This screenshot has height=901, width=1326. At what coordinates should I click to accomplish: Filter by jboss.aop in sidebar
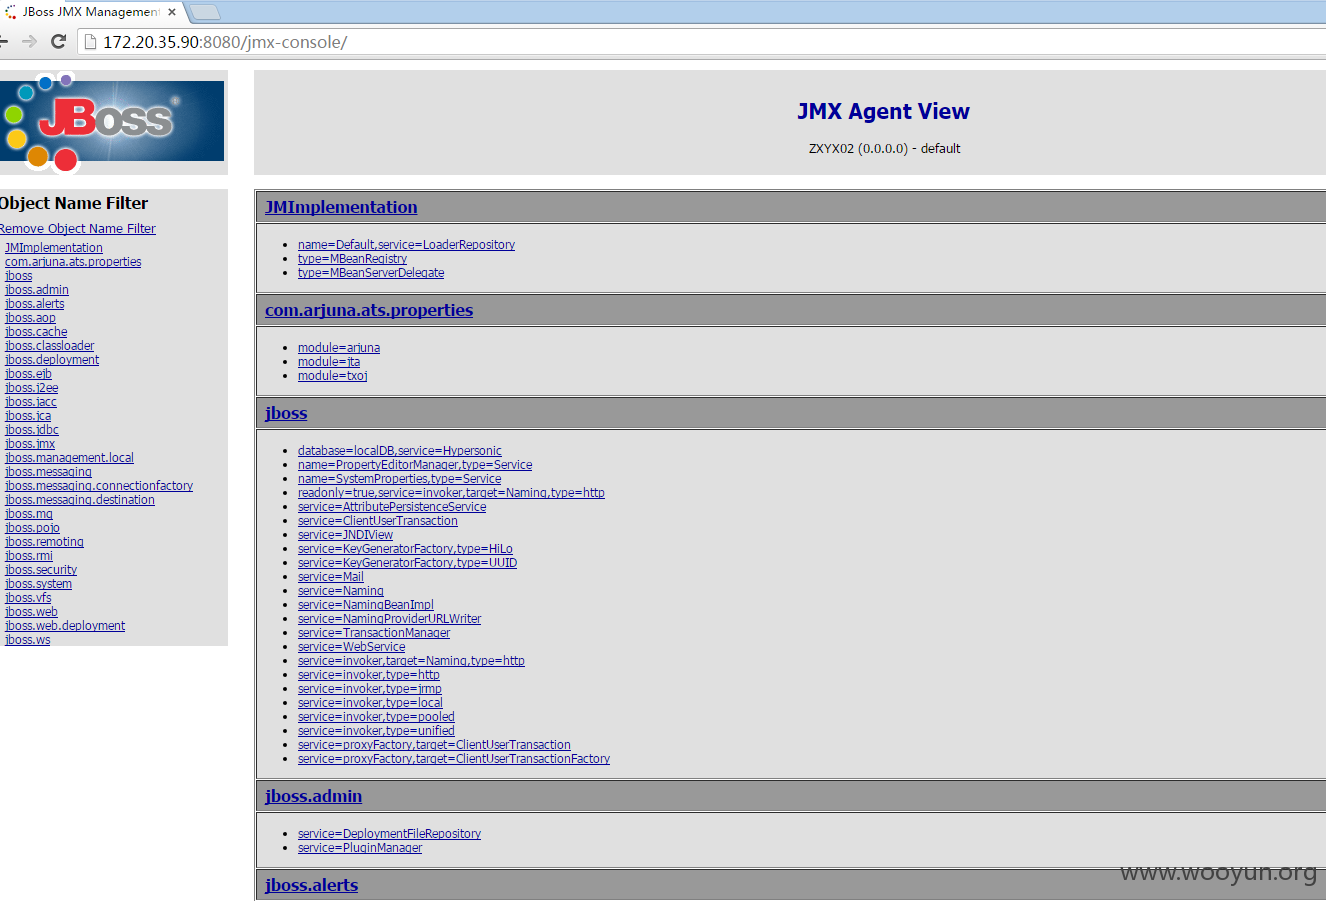30,318
